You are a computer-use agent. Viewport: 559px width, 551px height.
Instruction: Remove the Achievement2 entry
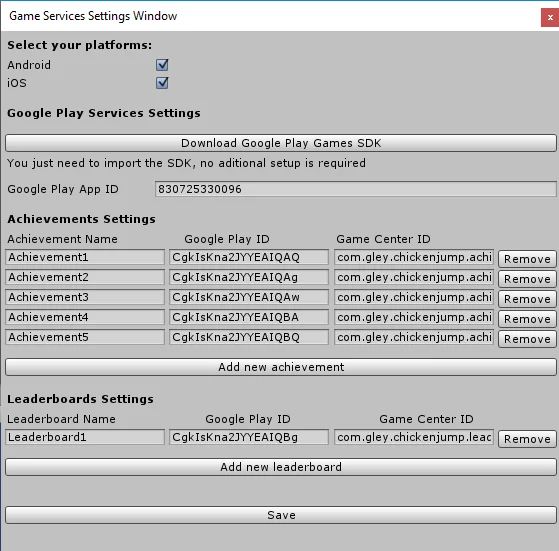click(527, 279)
